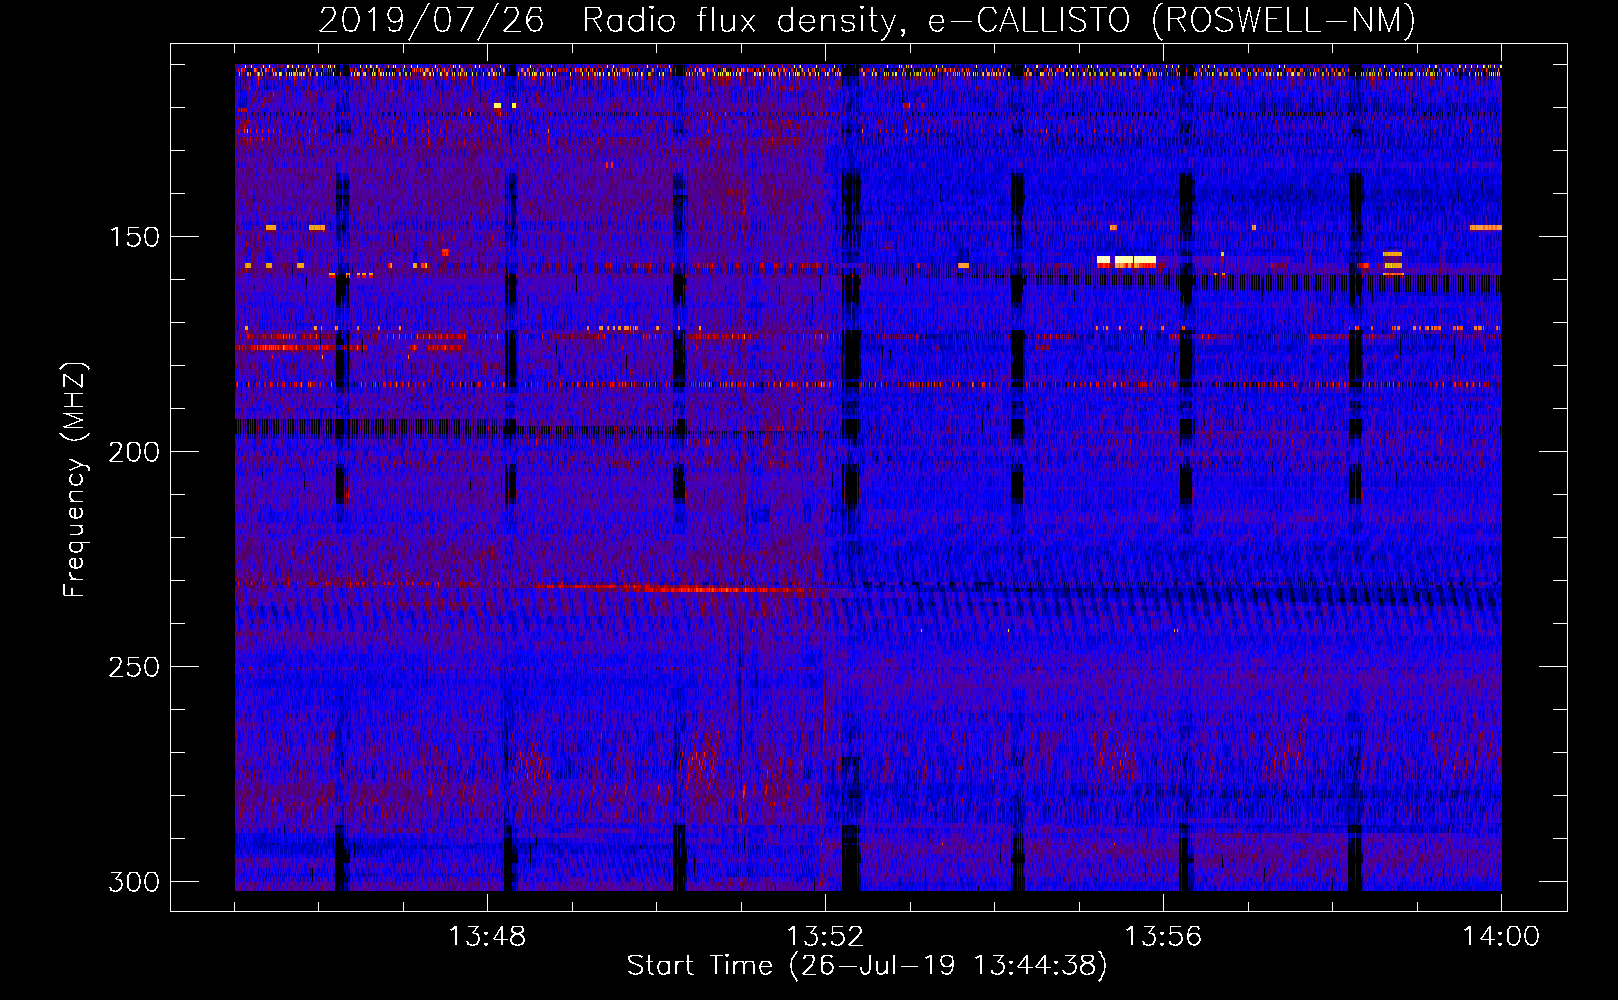
Task: Select the 'e-CALLISTO (ROSWELL-NM)' title text
Action: 1172,20
